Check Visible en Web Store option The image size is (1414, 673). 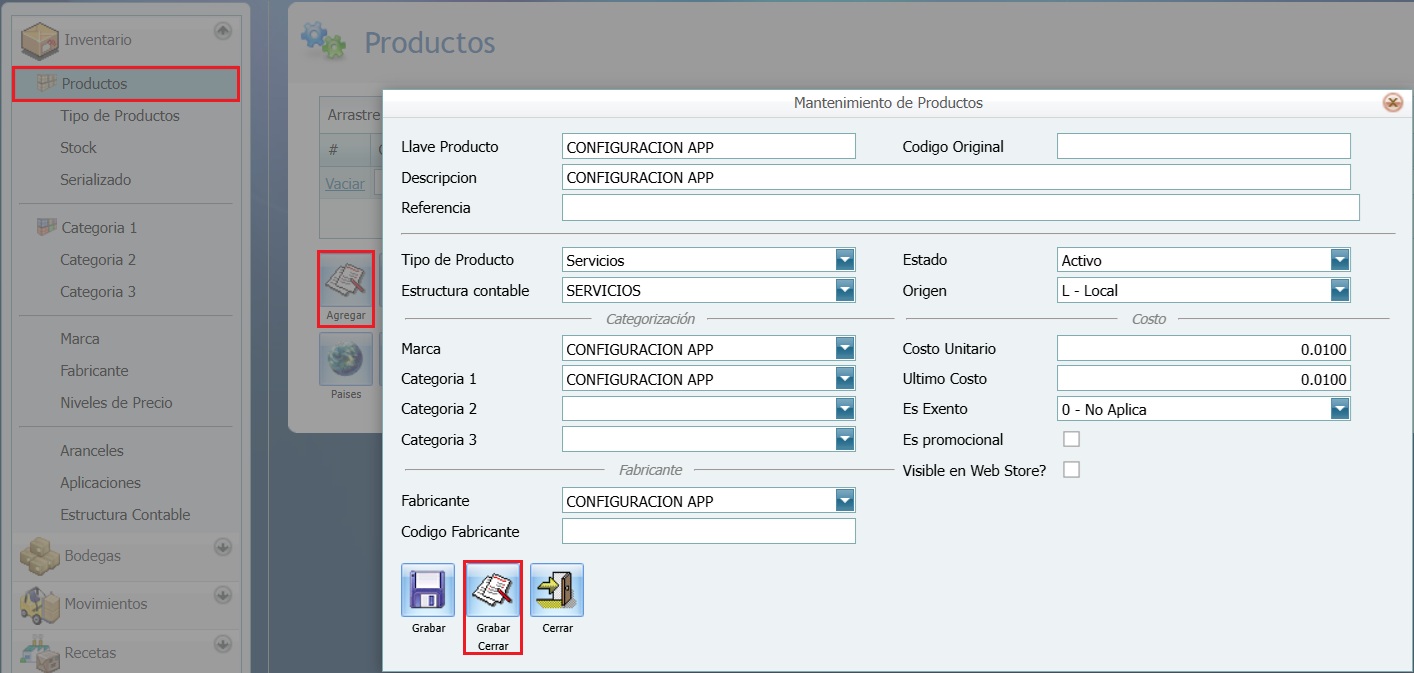point(1071,470)
